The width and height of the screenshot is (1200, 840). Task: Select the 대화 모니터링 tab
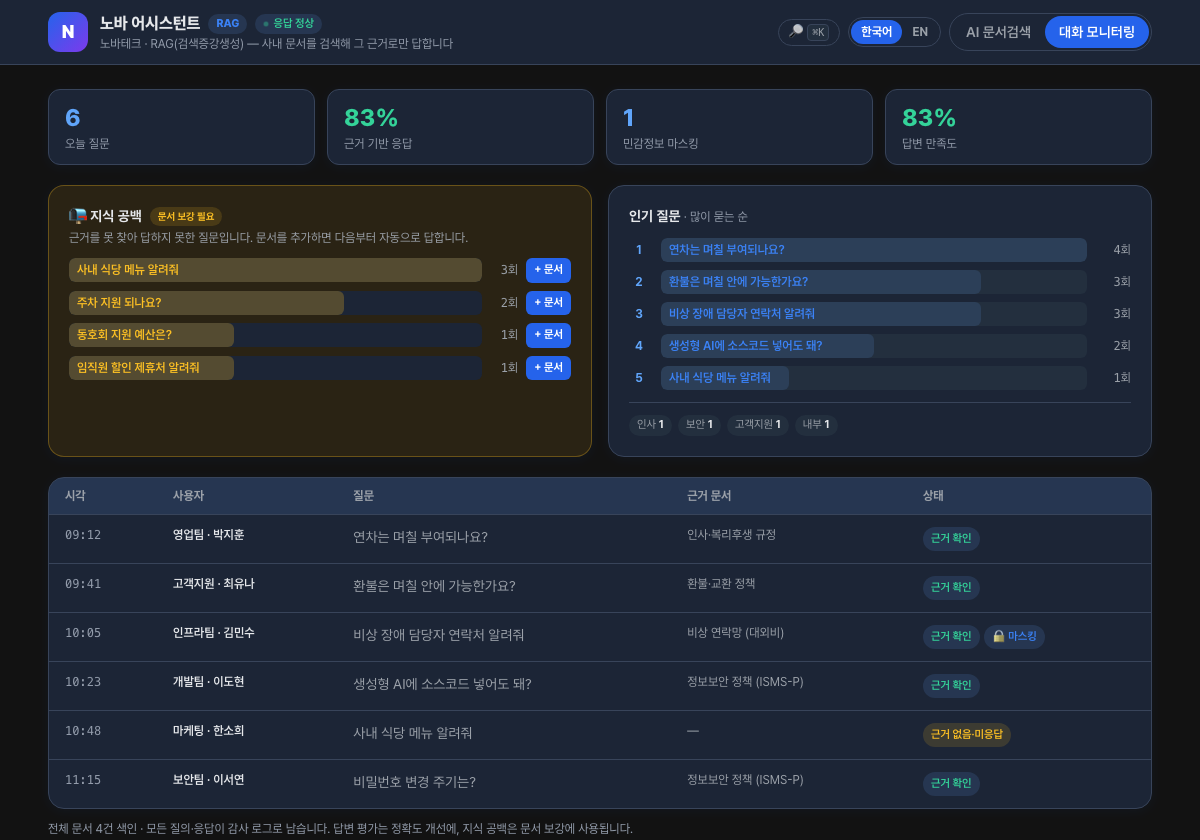click(1097, 32)
